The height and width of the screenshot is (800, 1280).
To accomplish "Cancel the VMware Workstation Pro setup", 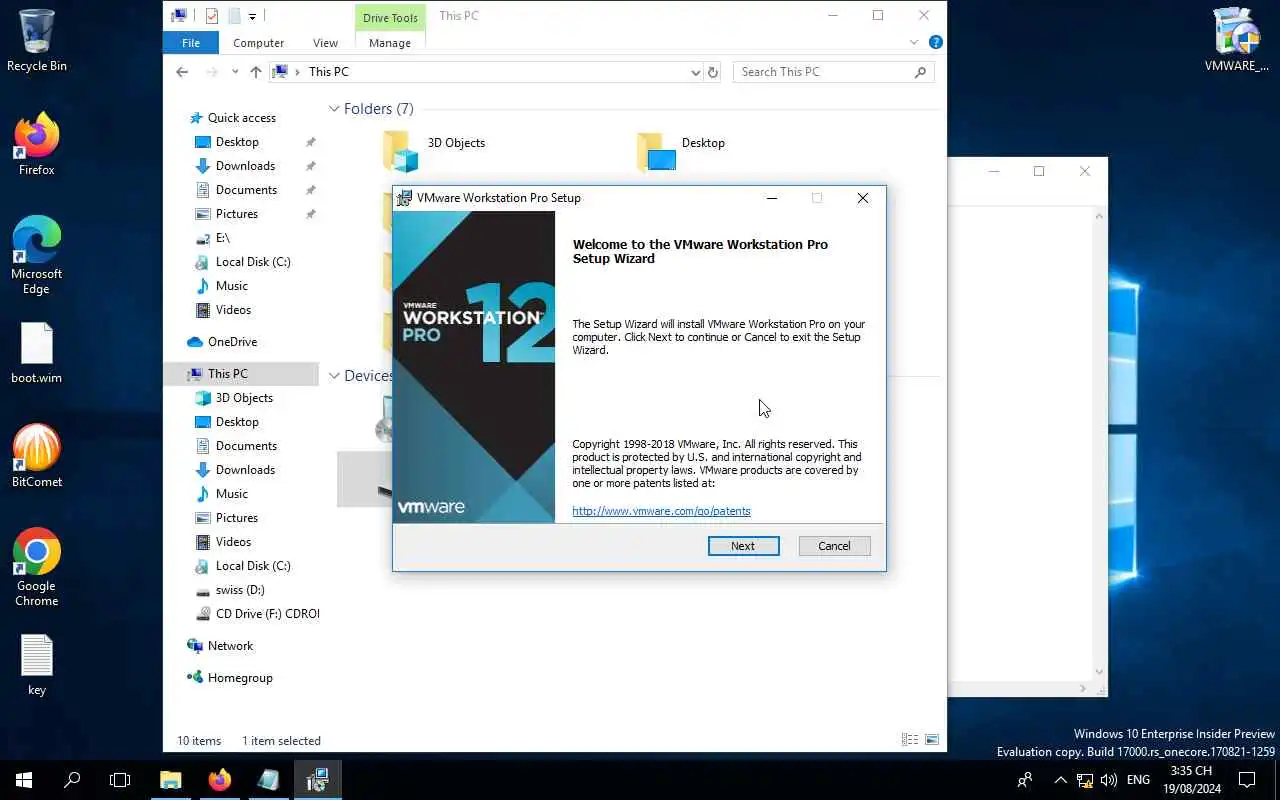I will click(834, 546).
